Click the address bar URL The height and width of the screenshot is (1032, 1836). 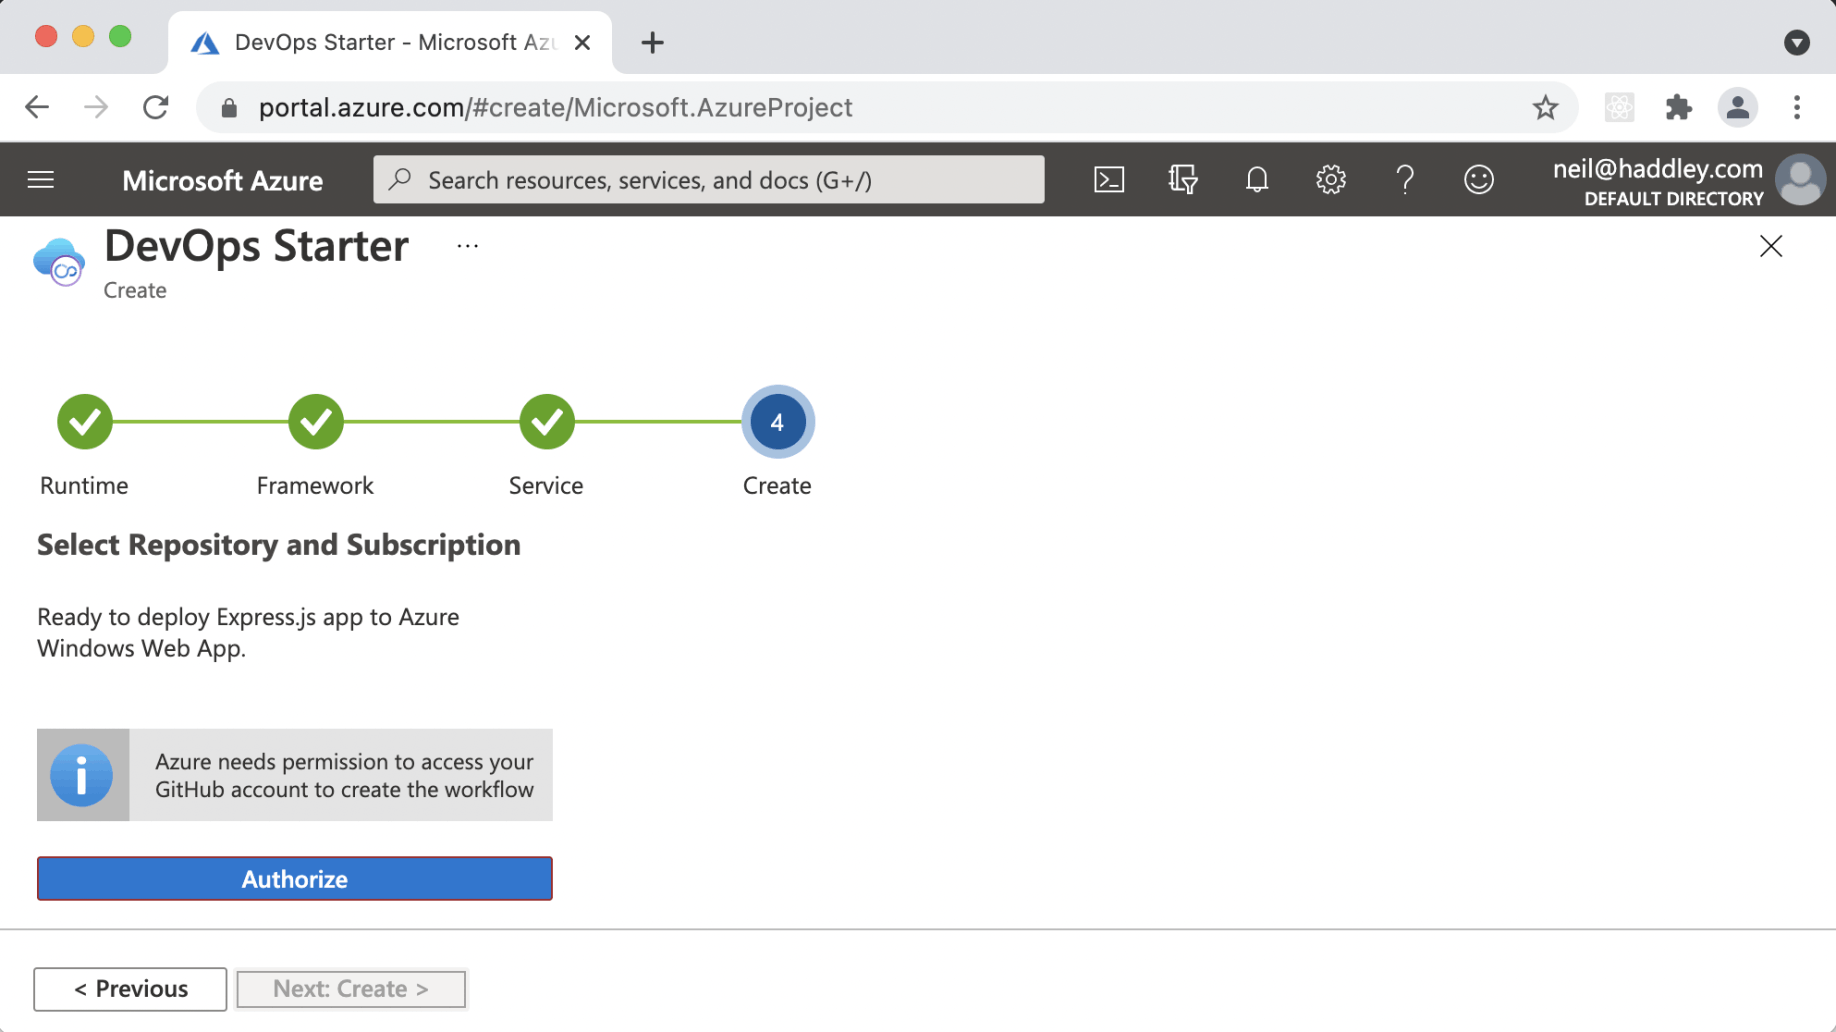tap(555, 107)
